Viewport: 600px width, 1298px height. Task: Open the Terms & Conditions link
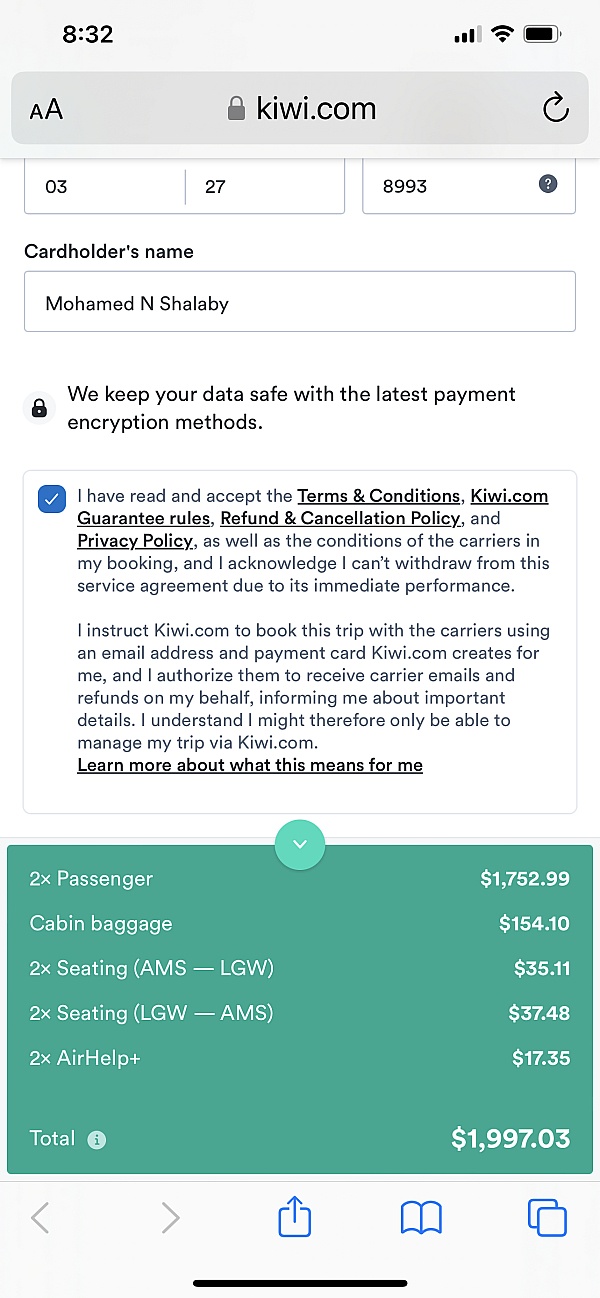[x=378, y=495]
